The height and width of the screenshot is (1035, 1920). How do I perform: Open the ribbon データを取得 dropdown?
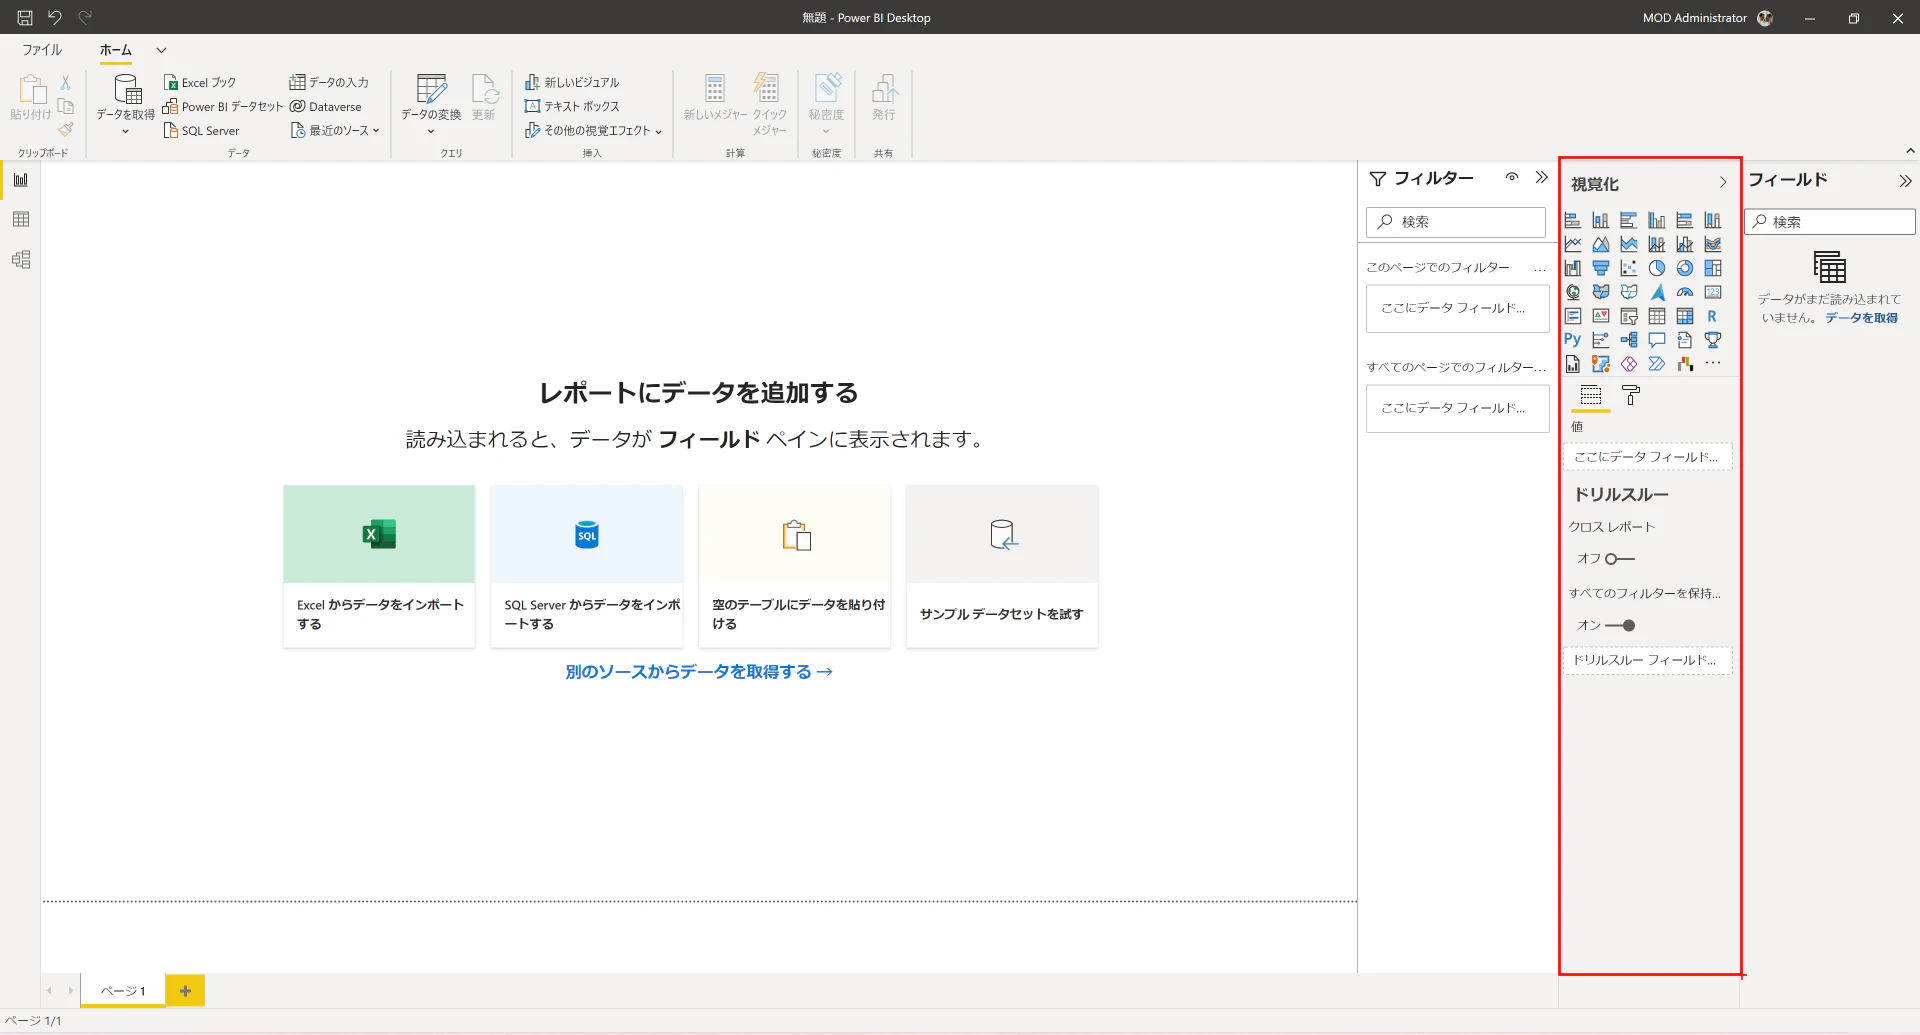tap(126, 106)
